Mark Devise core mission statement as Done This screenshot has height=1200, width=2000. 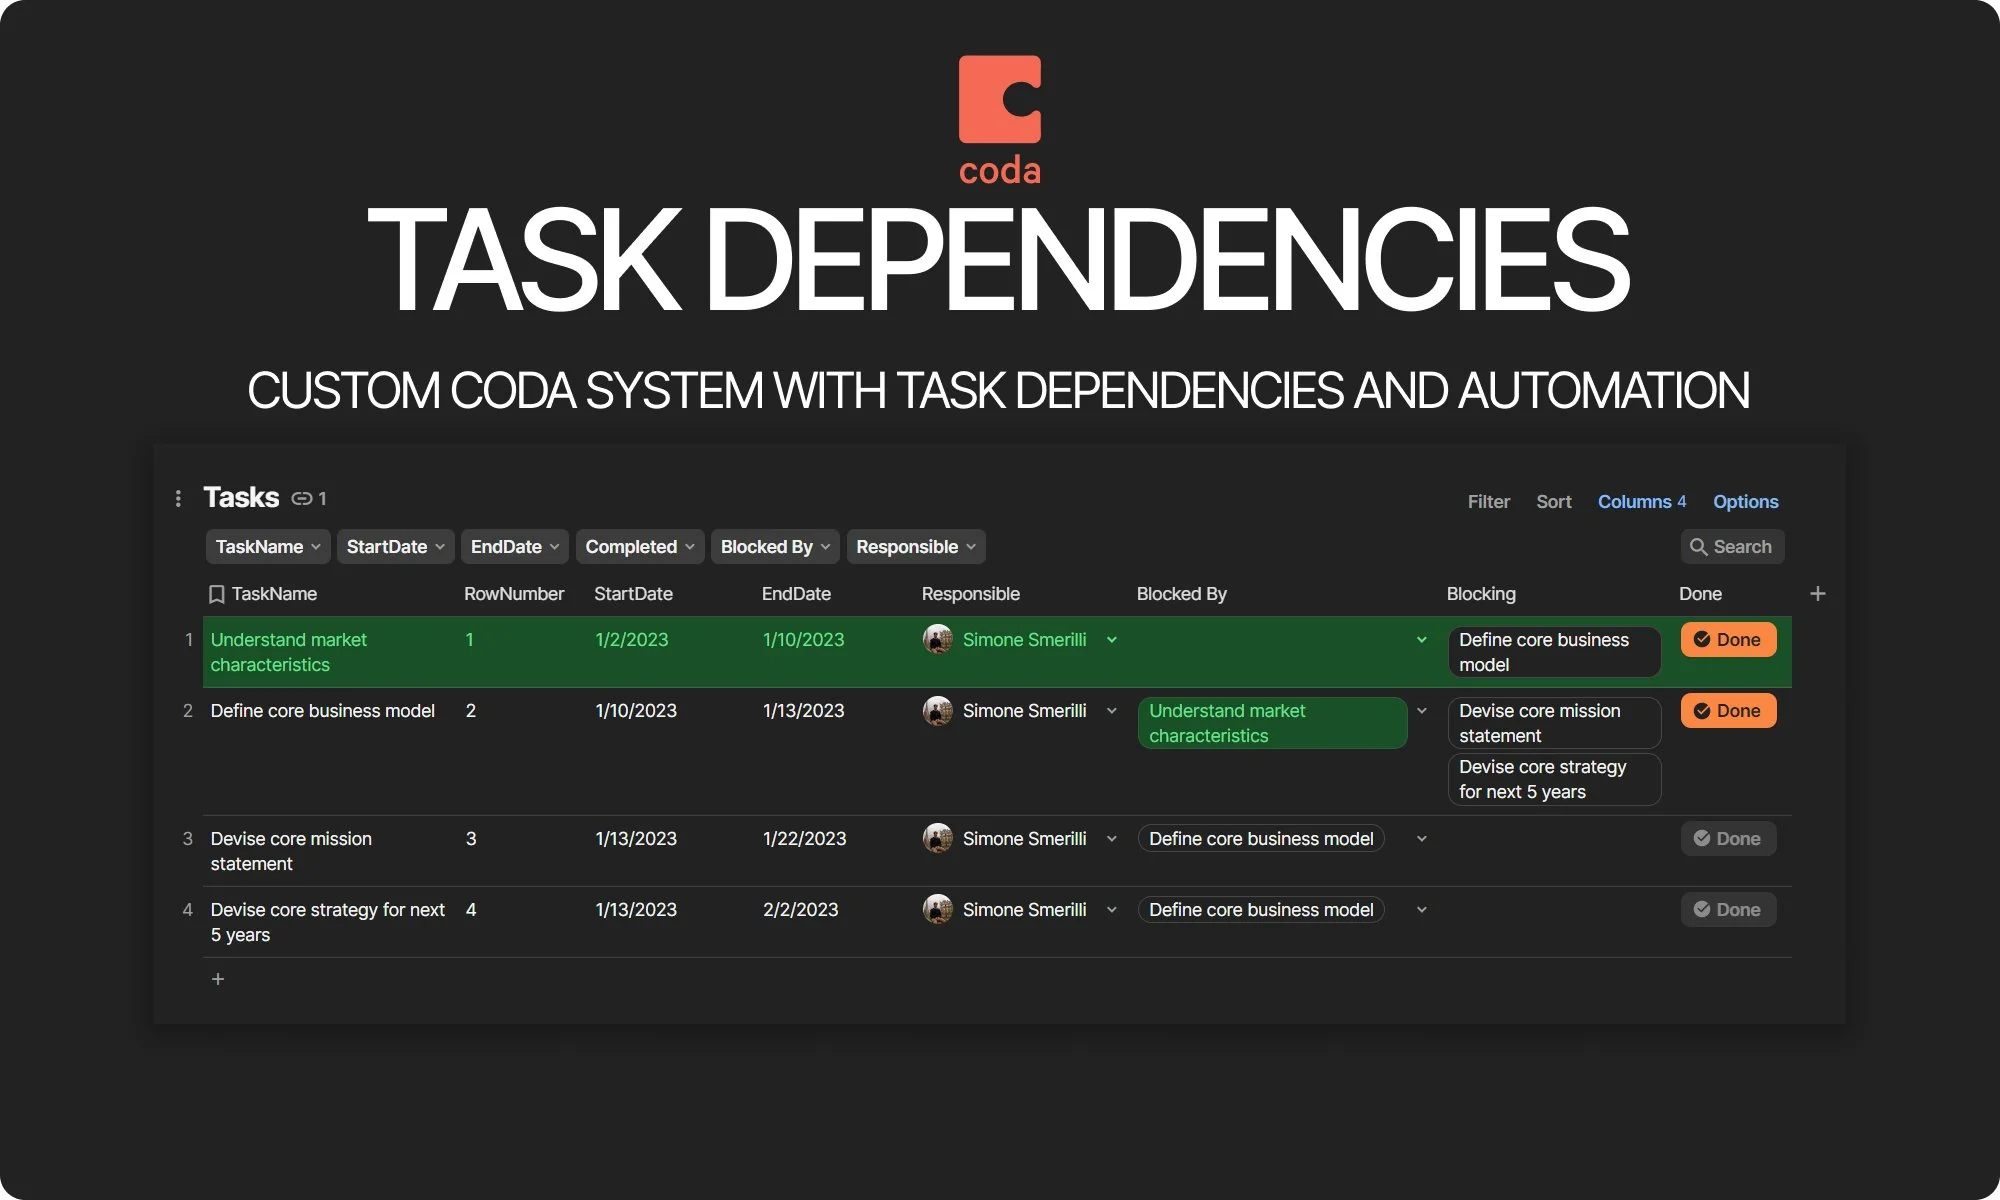pos(1727,839)
